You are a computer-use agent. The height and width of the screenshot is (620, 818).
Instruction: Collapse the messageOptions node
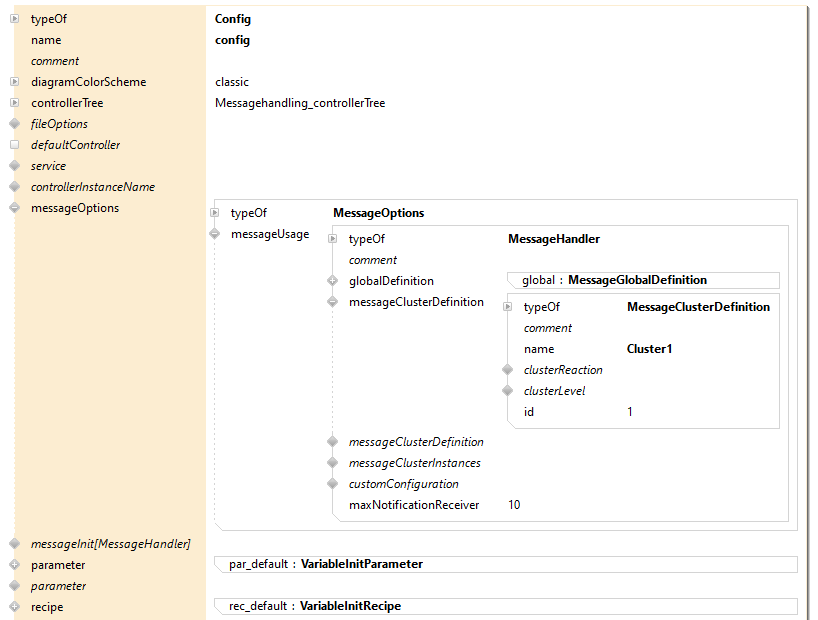[14, 208]
